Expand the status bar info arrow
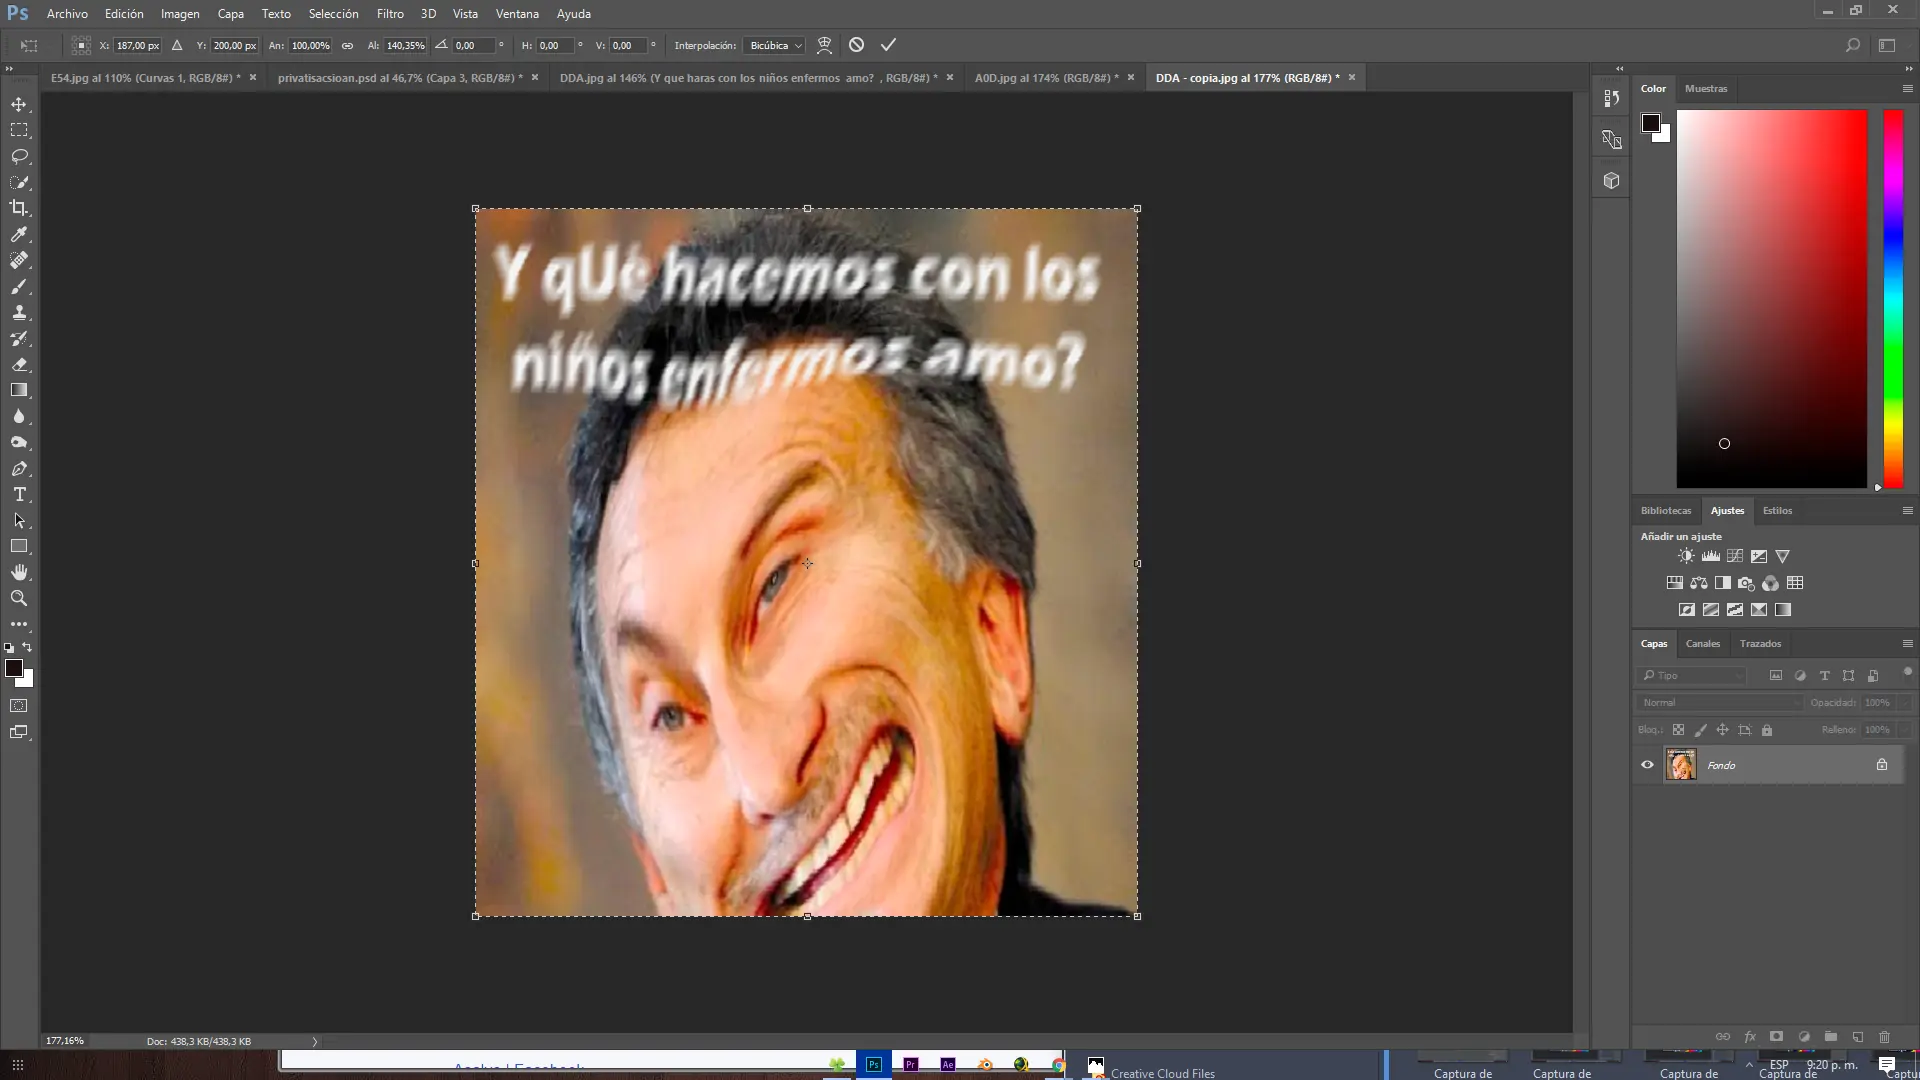This screenshot has width=1920, height=1080. click(x=314, y=1041)
